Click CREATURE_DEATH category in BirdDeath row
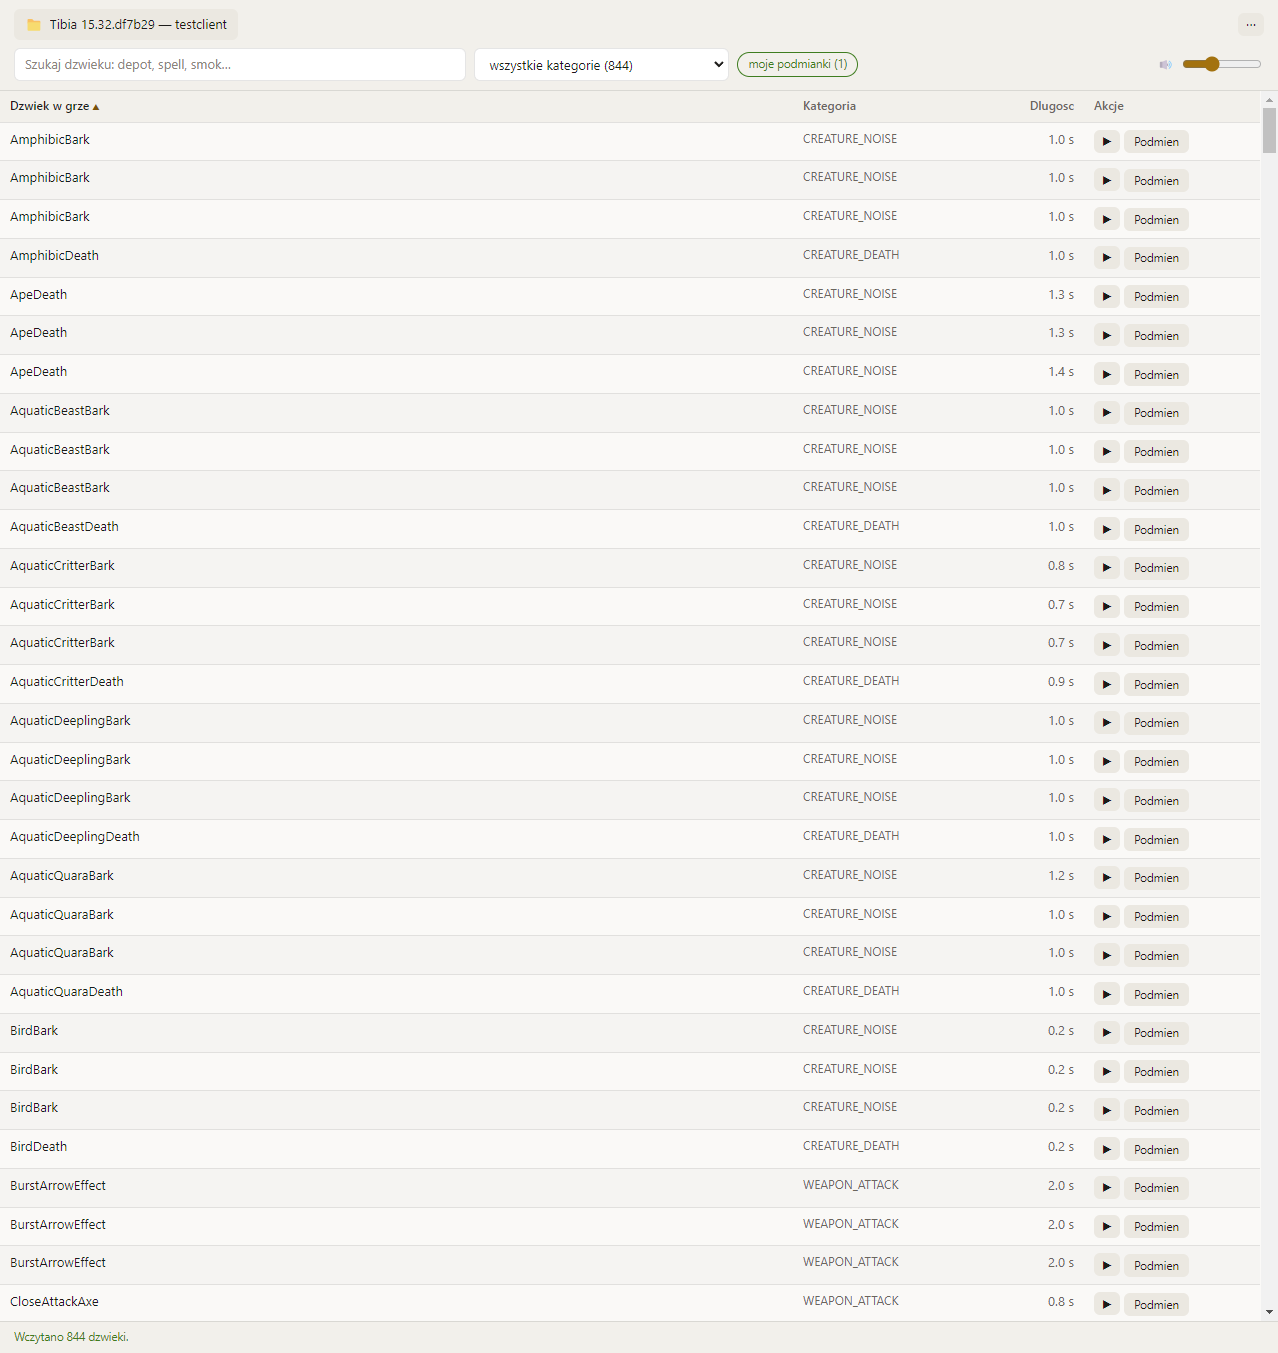 pos(851,1146)
